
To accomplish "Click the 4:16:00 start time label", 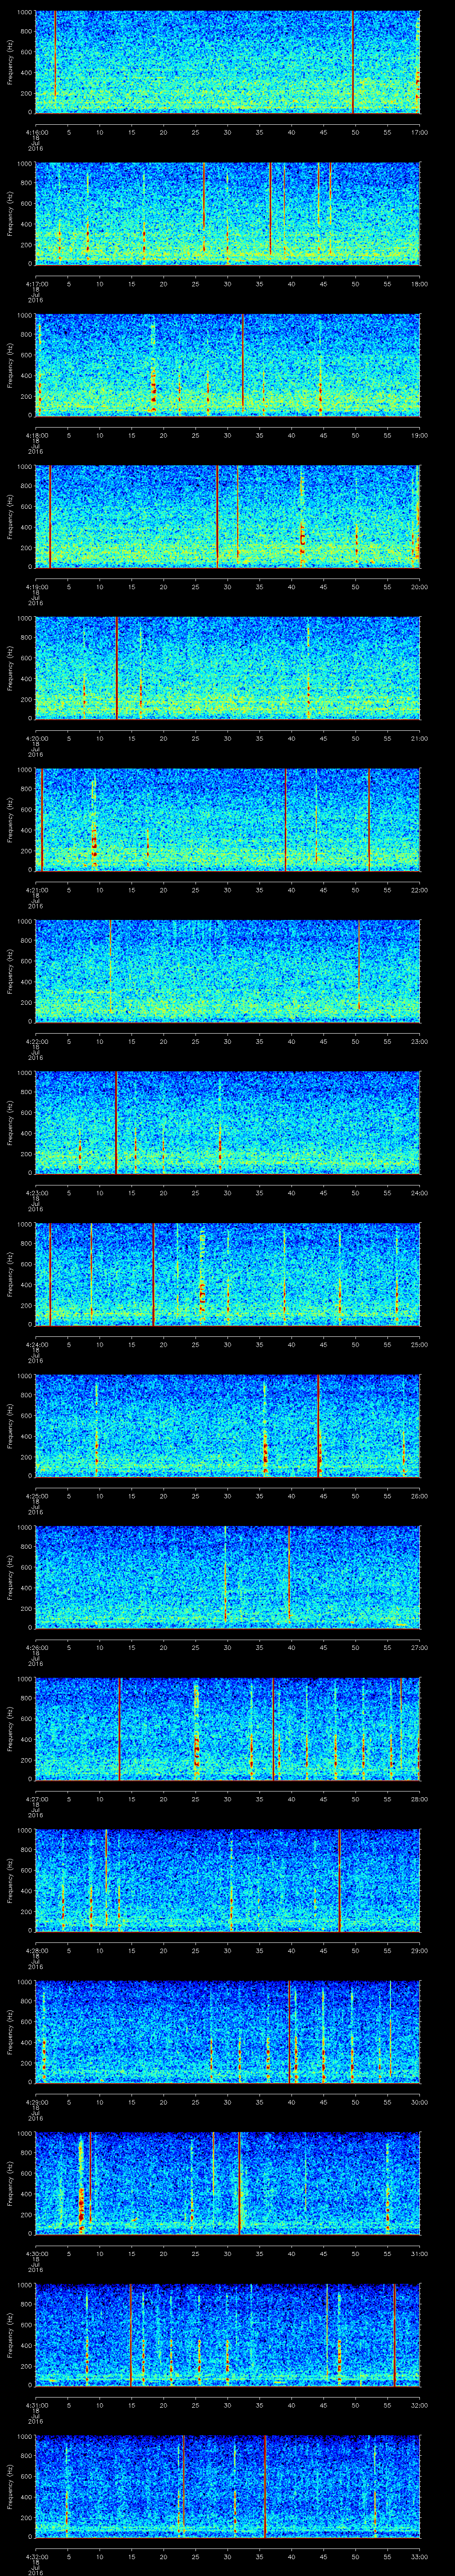I will (36, 132).
